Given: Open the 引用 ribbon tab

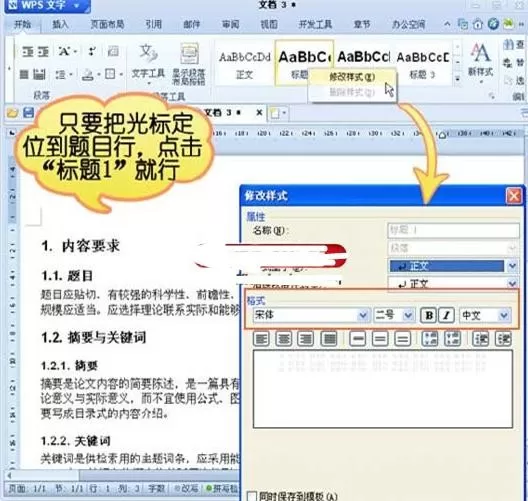Looking at the screenshot, I should 154,24.
